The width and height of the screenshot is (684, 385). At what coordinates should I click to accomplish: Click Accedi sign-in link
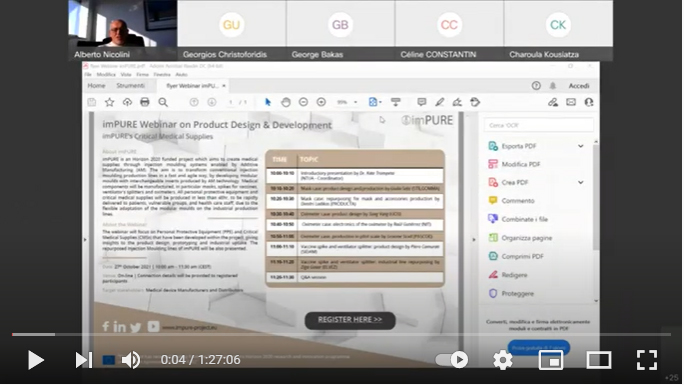coord(579,86)
